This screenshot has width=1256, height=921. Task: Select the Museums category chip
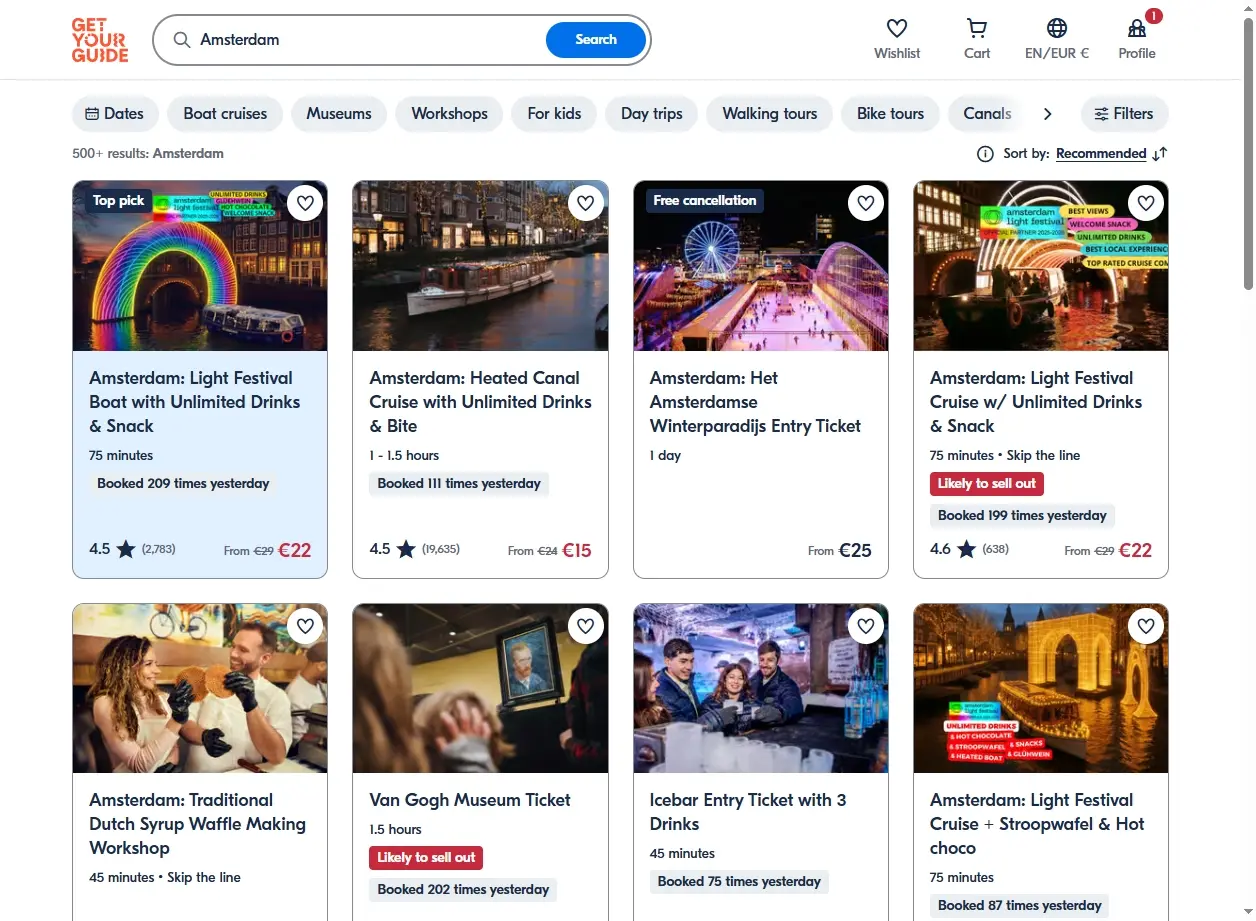tap(339, 114)
